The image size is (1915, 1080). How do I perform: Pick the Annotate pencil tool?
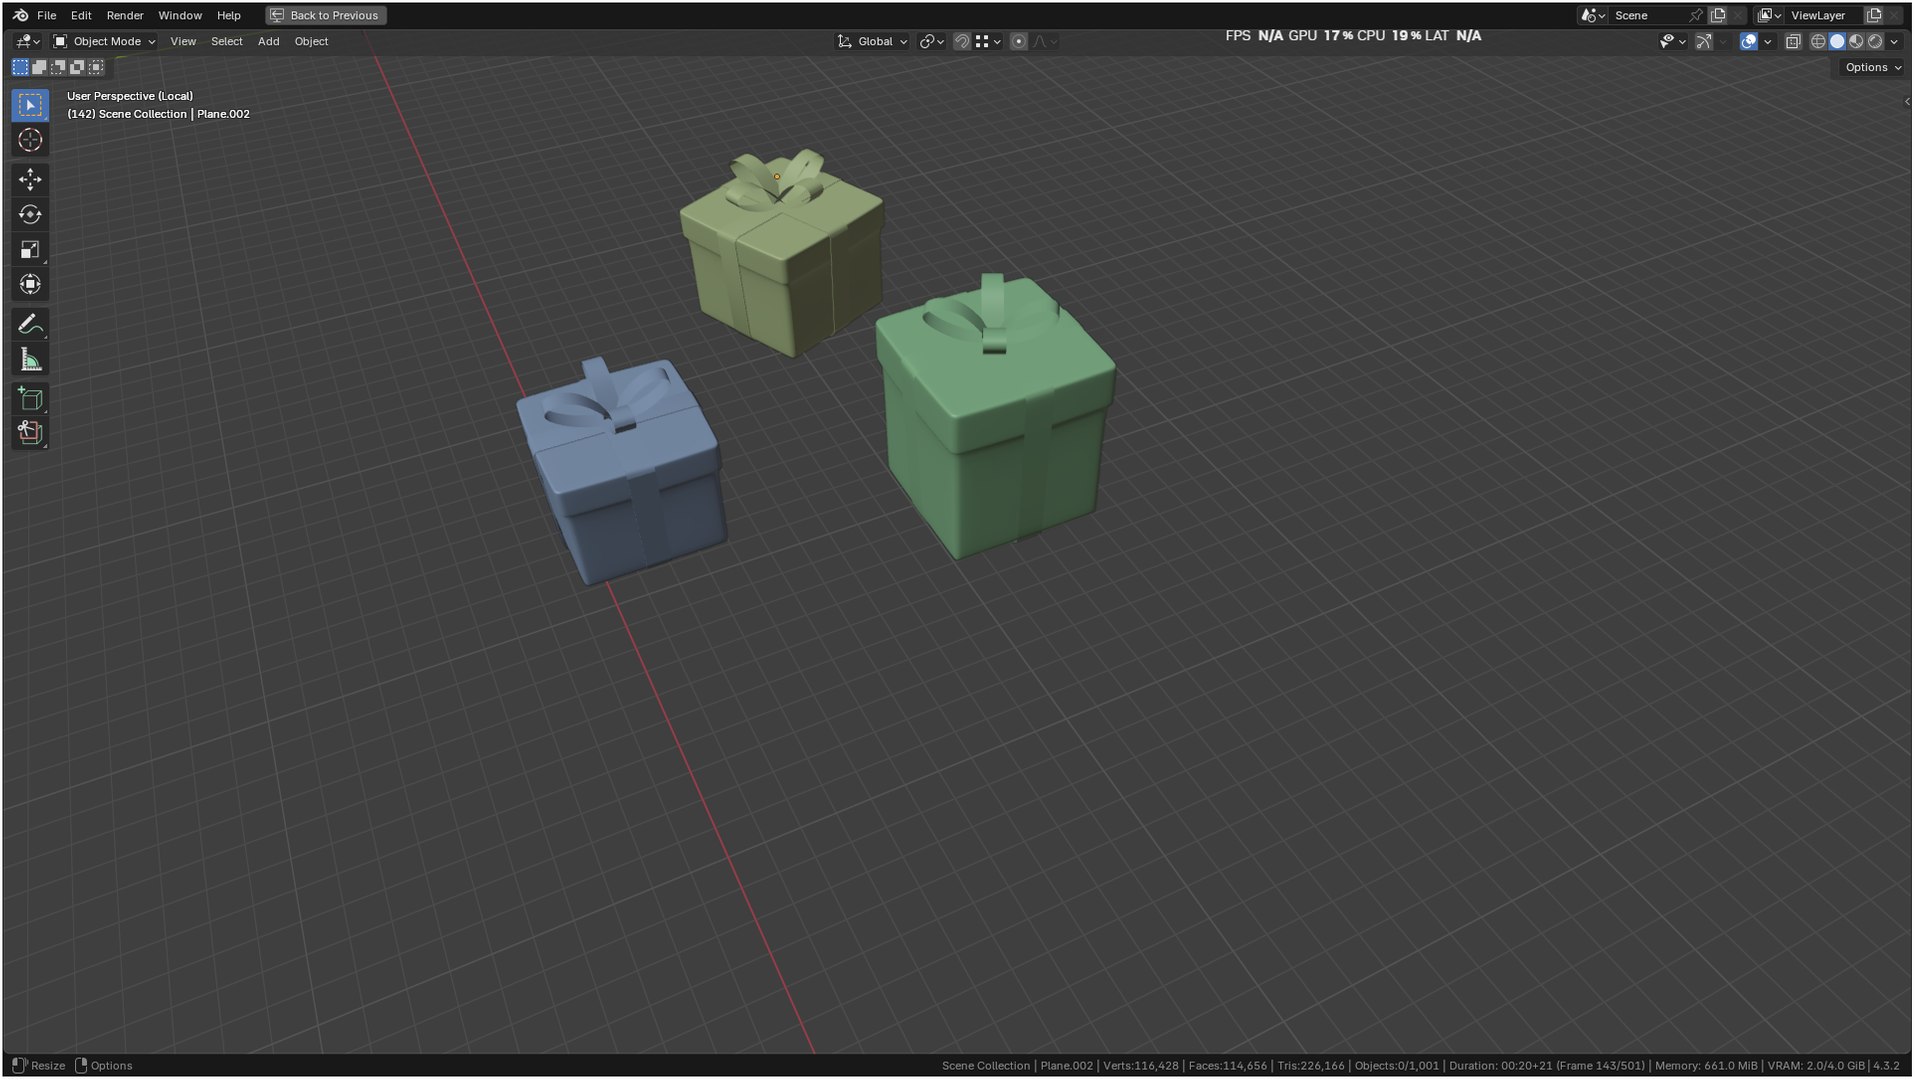point(30,324)
